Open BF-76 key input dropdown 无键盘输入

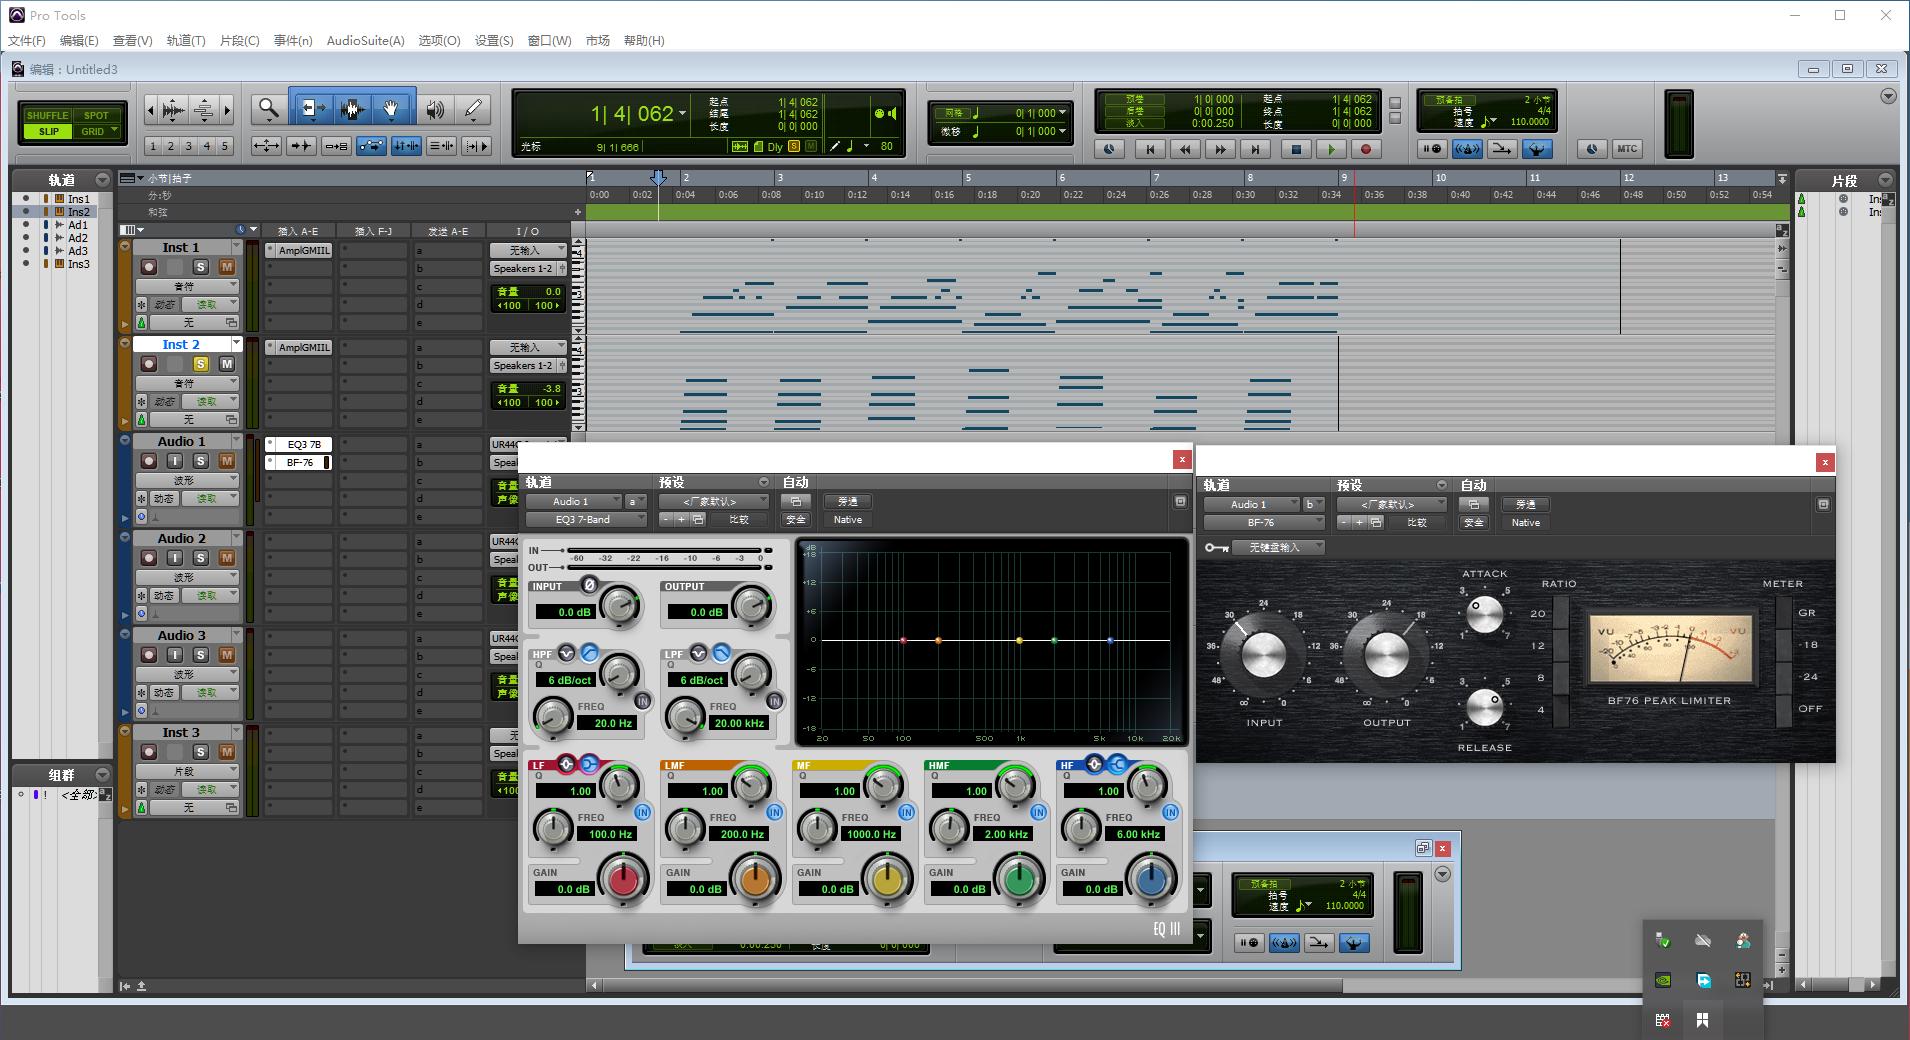[1279, 548]
